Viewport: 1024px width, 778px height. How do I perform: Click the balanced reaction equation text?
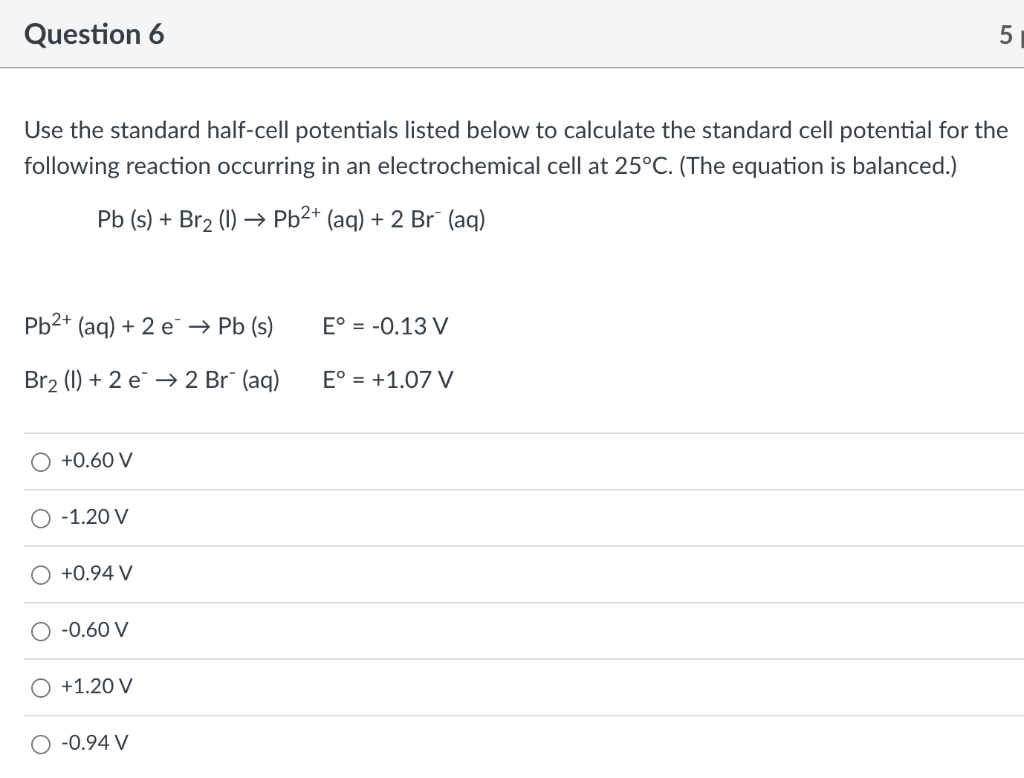click(x=291, y=218)
